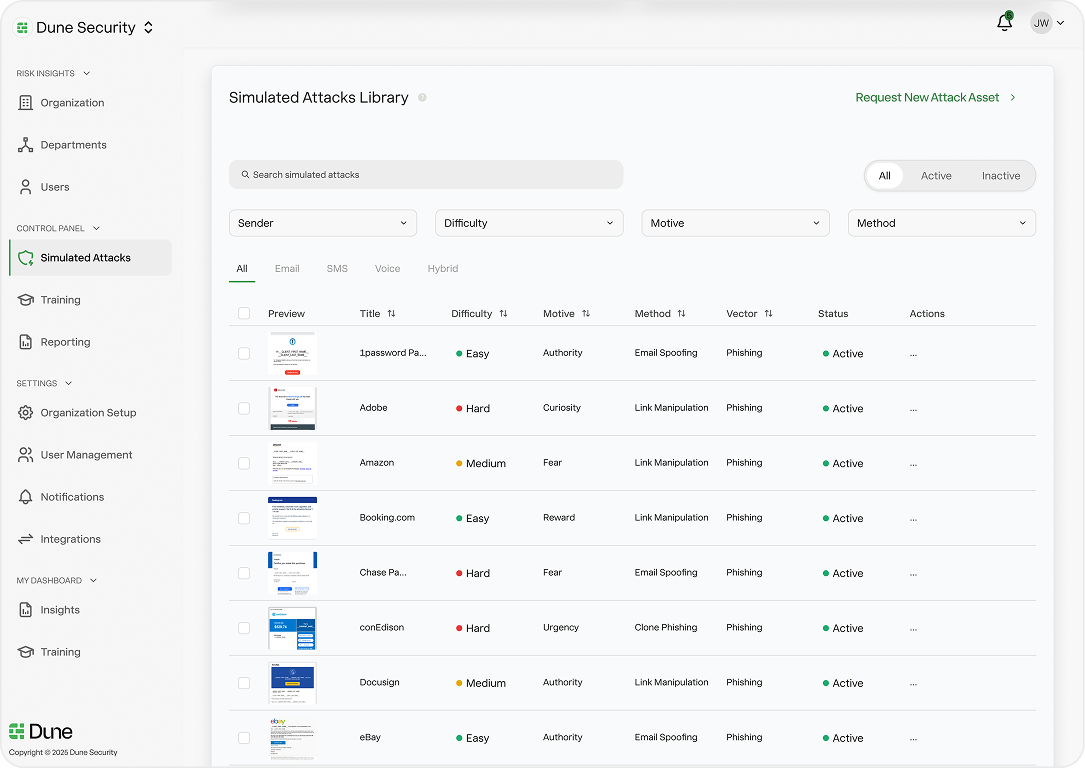
Task: Click the Reporting chart icon
Action: pos(26,342)
